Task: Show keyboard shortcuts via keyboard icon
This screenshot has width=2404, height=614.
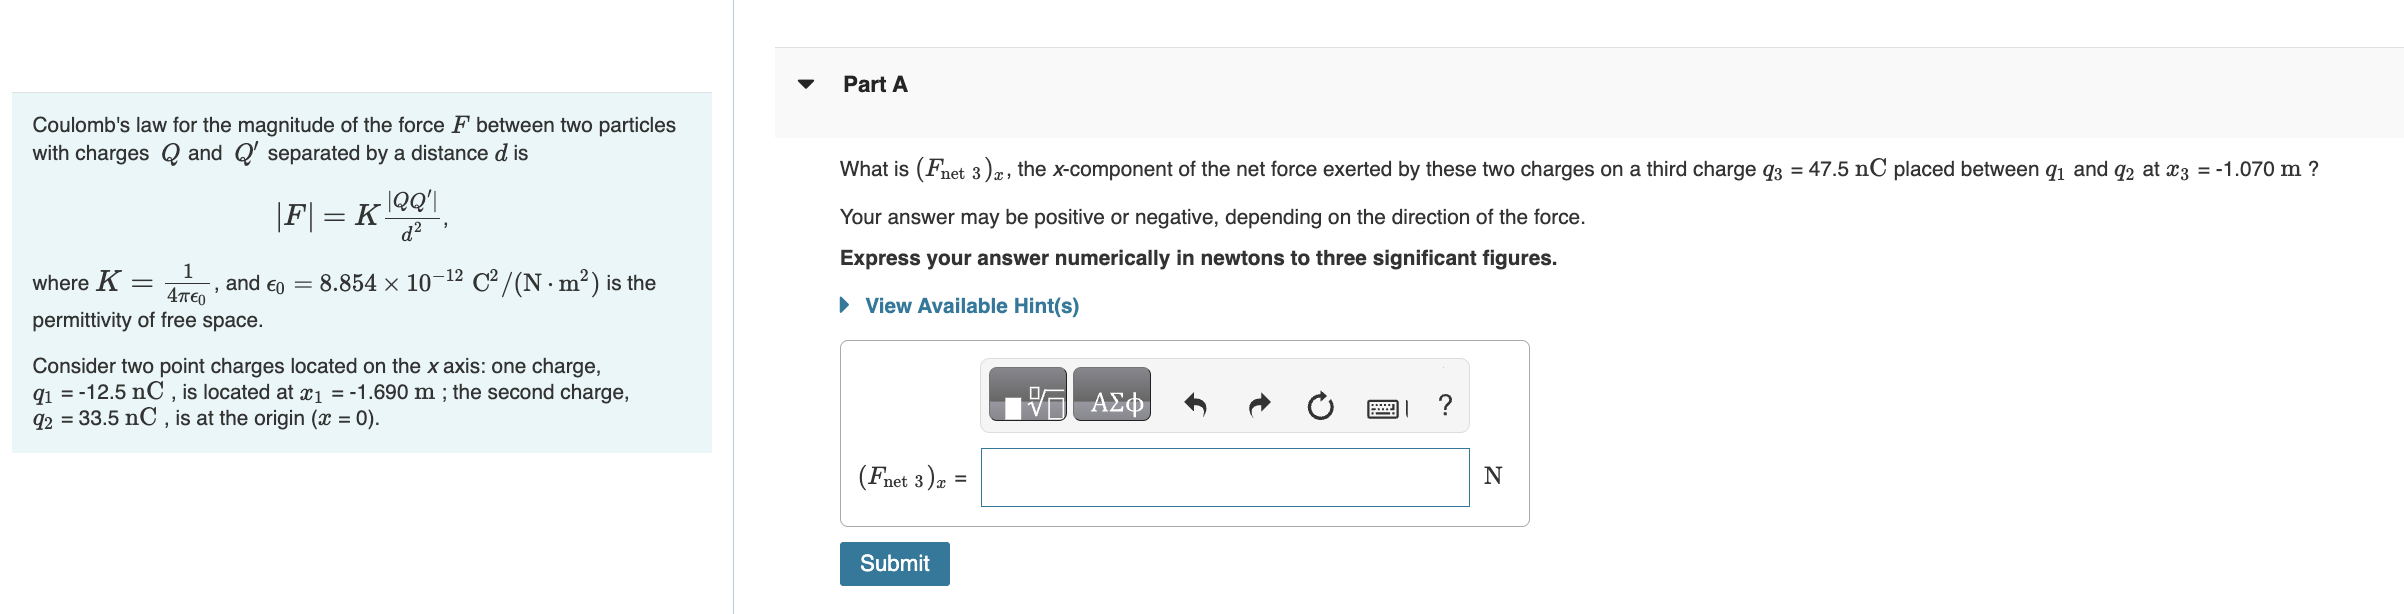Action: [x=1386, y=407]
